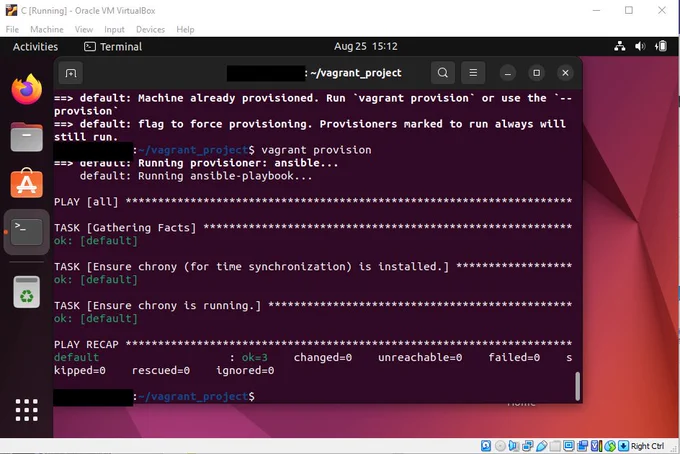
Task: Click 'Running provisioner: ansible...' line
Action: [x=196, y=163]
